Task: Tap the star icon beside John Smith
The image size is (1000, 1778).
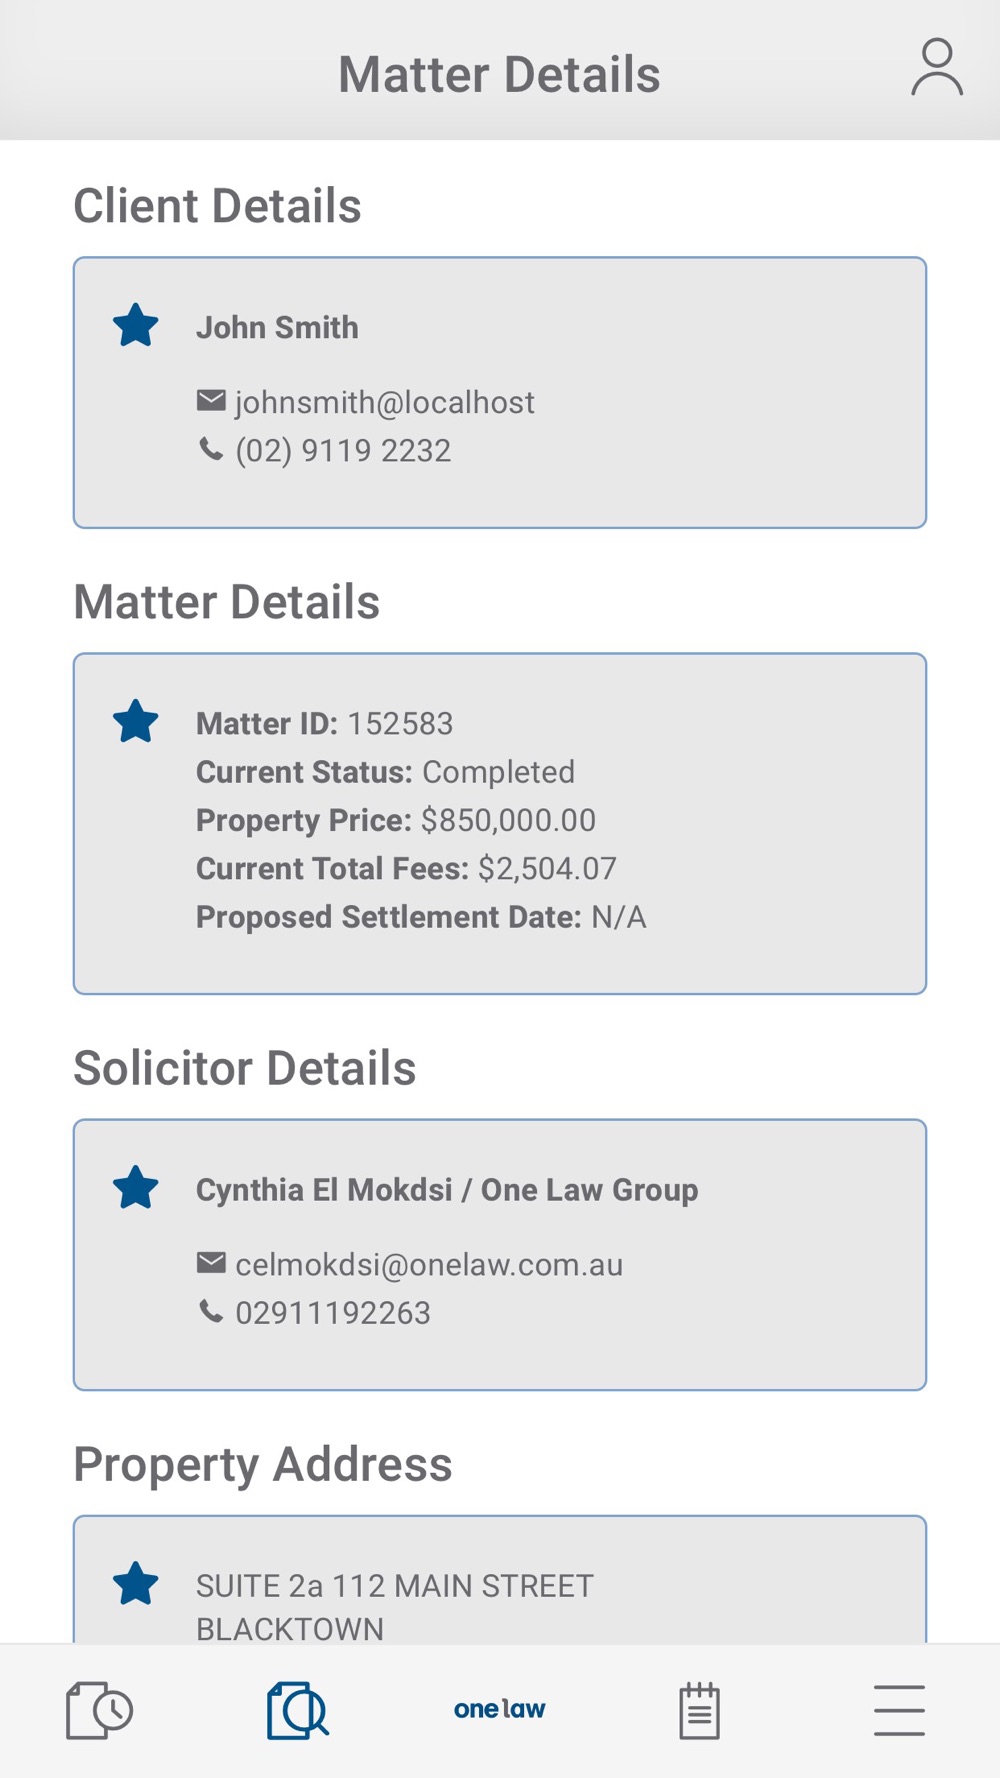Action: pos(136,326)
